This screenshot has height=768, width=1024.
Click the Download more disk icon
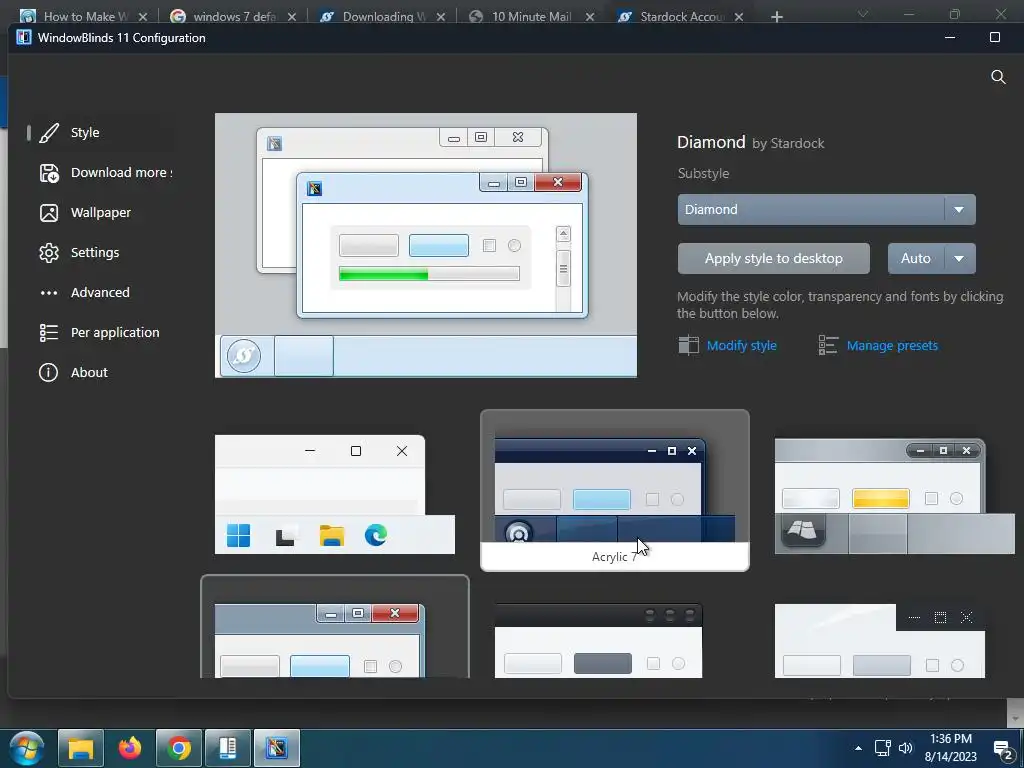(49, 172)
